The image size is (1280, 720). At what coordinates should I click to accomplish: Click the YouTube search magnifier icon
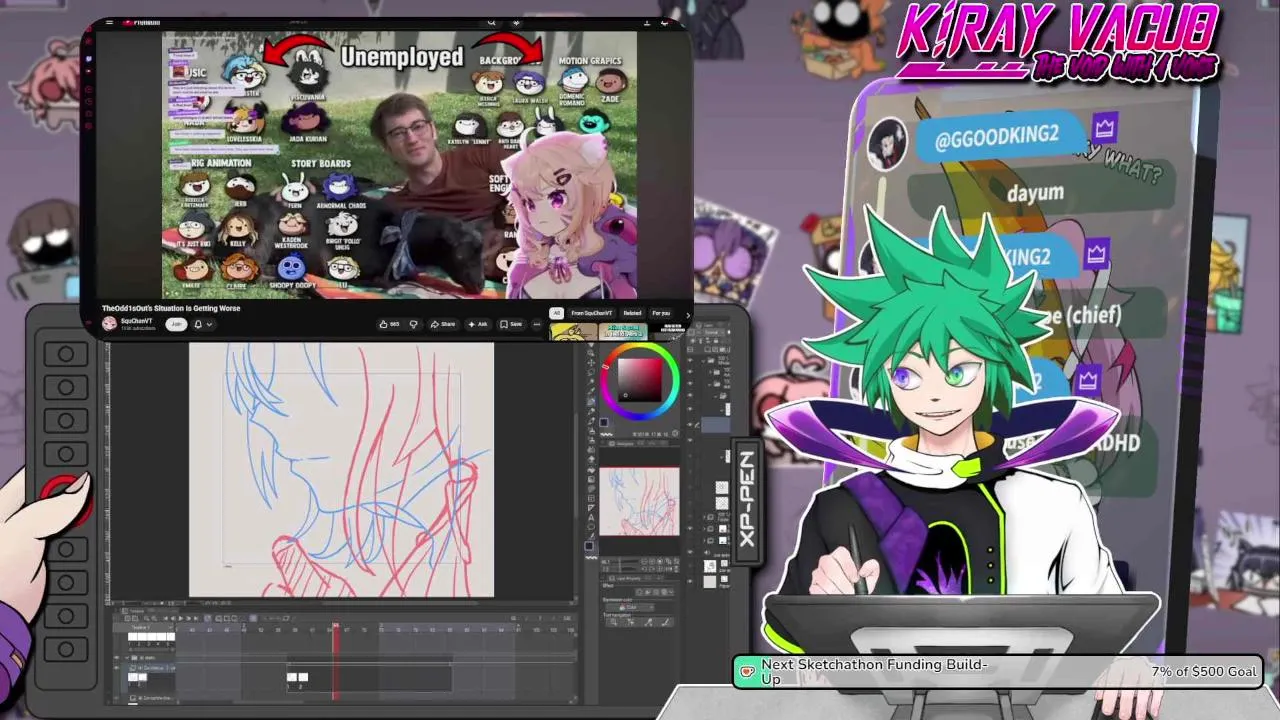(x=492, y=22)
